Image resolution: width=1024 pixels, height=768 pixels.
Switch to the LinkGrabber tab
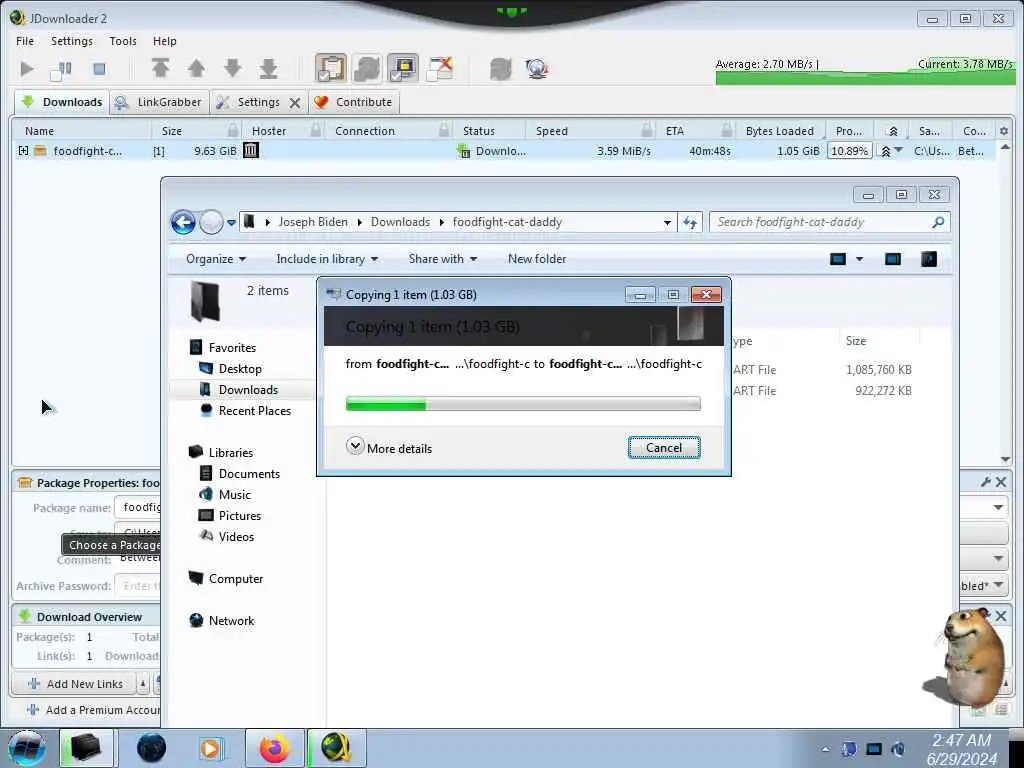(159, 102)
